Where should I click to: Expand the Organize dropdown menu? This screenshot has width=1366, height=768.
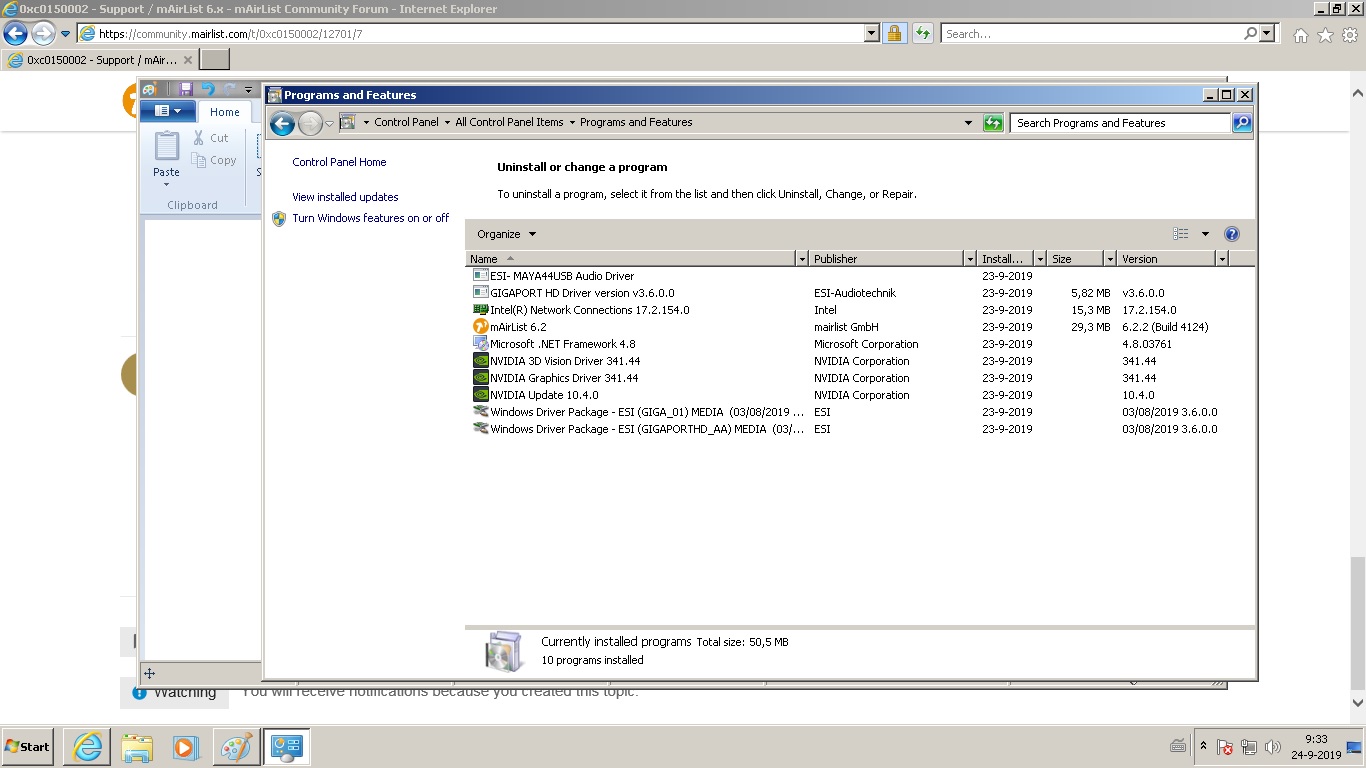[x=506, y=234]
